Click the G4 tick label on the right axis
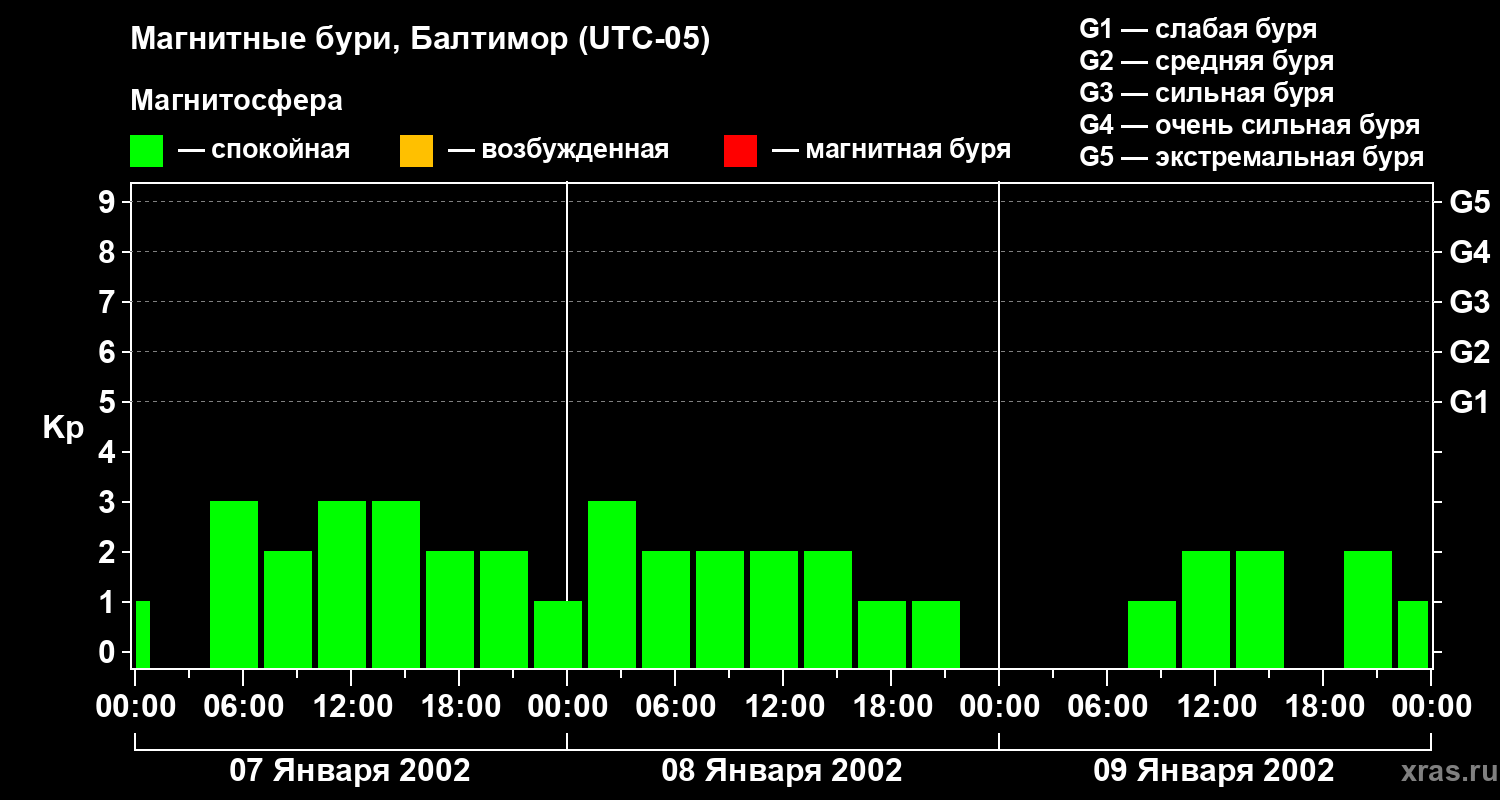 click(x=1469, y=252)
